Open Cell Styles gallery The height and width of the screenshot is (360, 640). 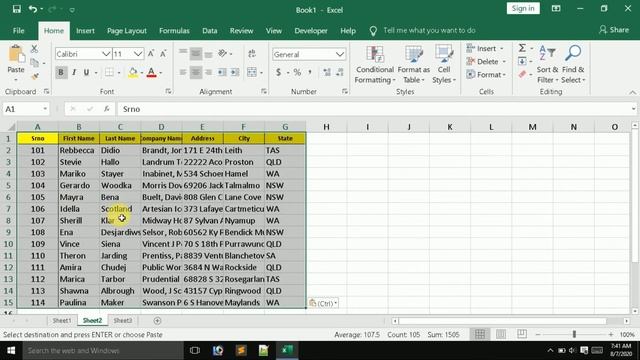click(444, 64)
